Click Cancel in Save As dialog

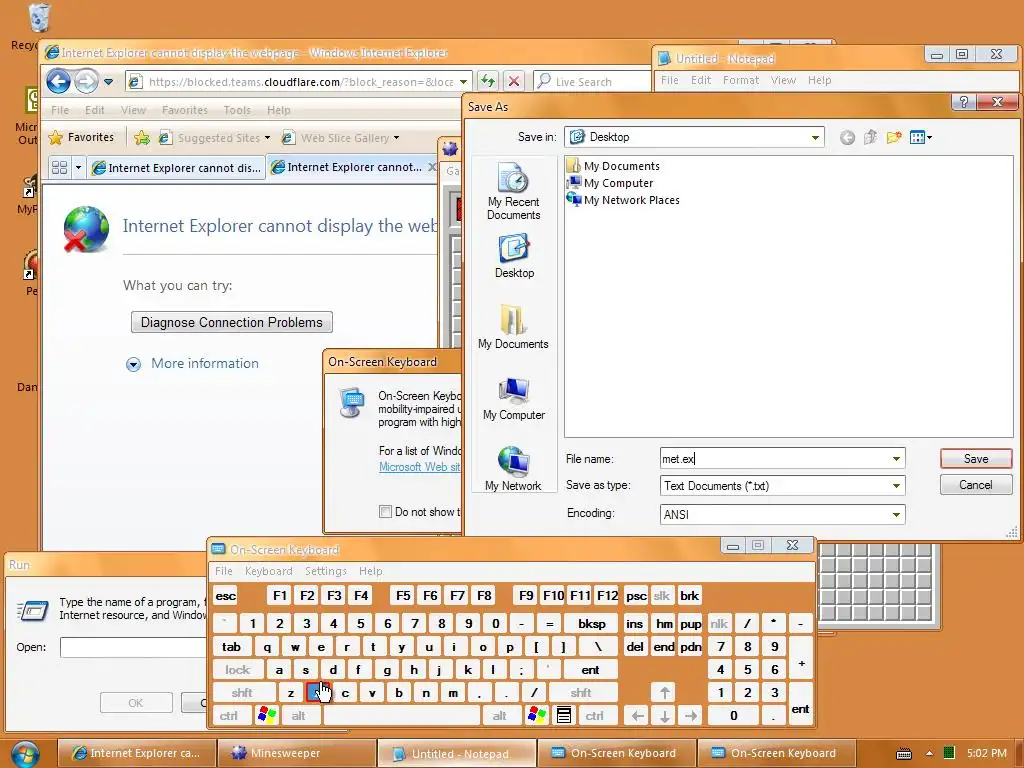coord(976,485)
